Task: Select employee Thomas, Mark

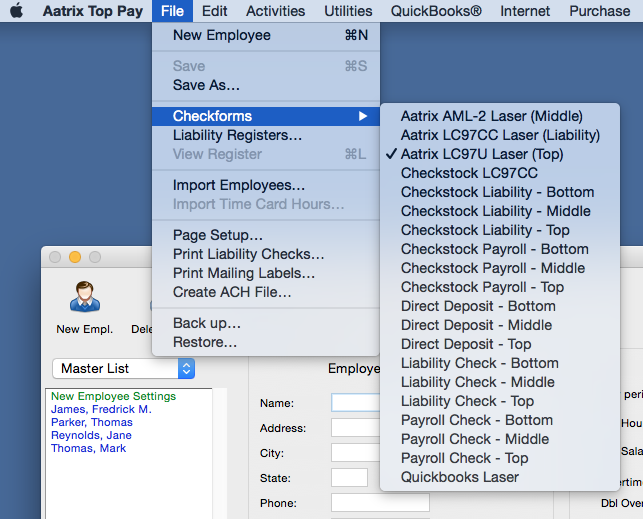Action: point(89,448)
